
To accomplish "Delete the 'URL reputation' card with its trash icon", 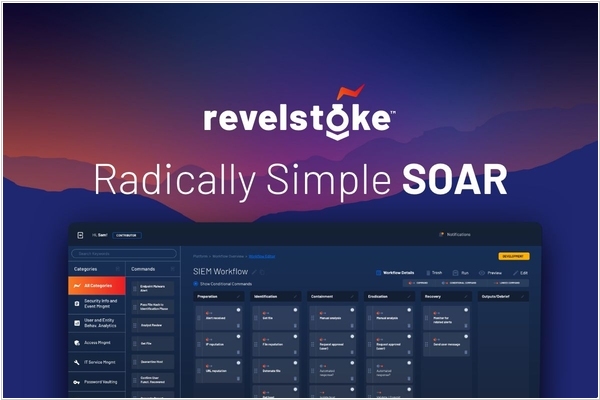I will click(x=238, y=379).
